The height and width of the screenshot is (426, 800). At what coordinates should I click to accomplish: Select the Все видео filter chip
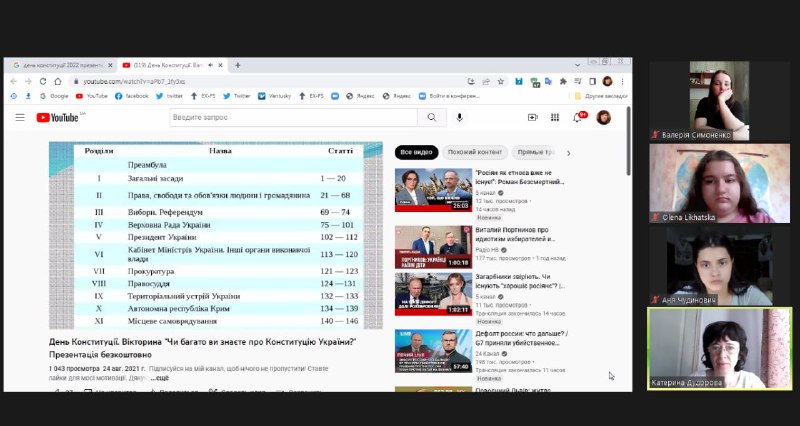pyautogui.click(x=416, y=153)
